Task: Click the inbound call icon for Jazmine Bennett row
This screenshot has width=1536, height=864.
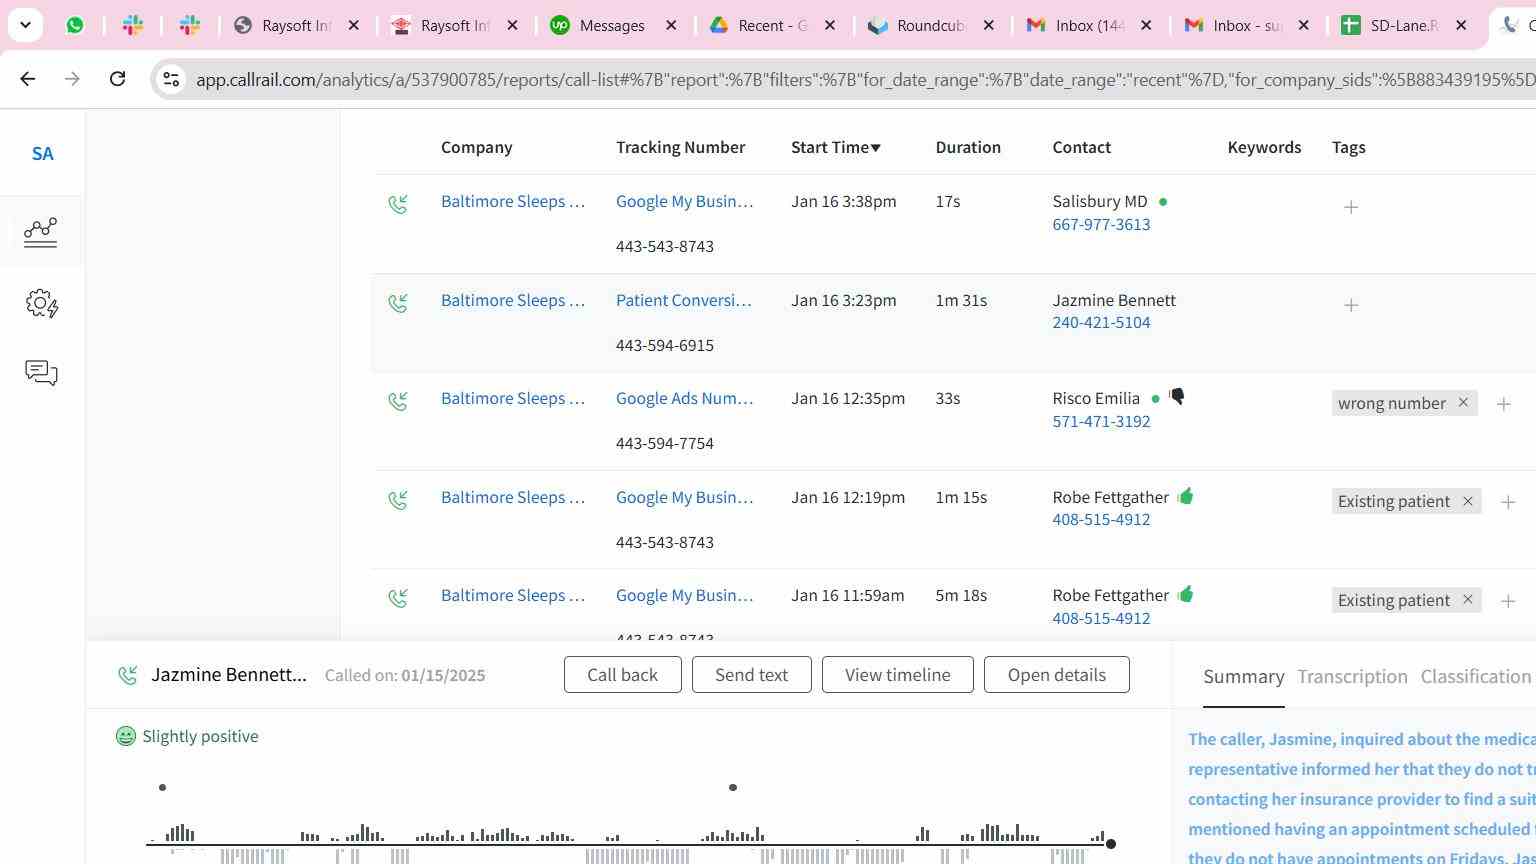Action: pyautogui.click(x=398, y=303)
